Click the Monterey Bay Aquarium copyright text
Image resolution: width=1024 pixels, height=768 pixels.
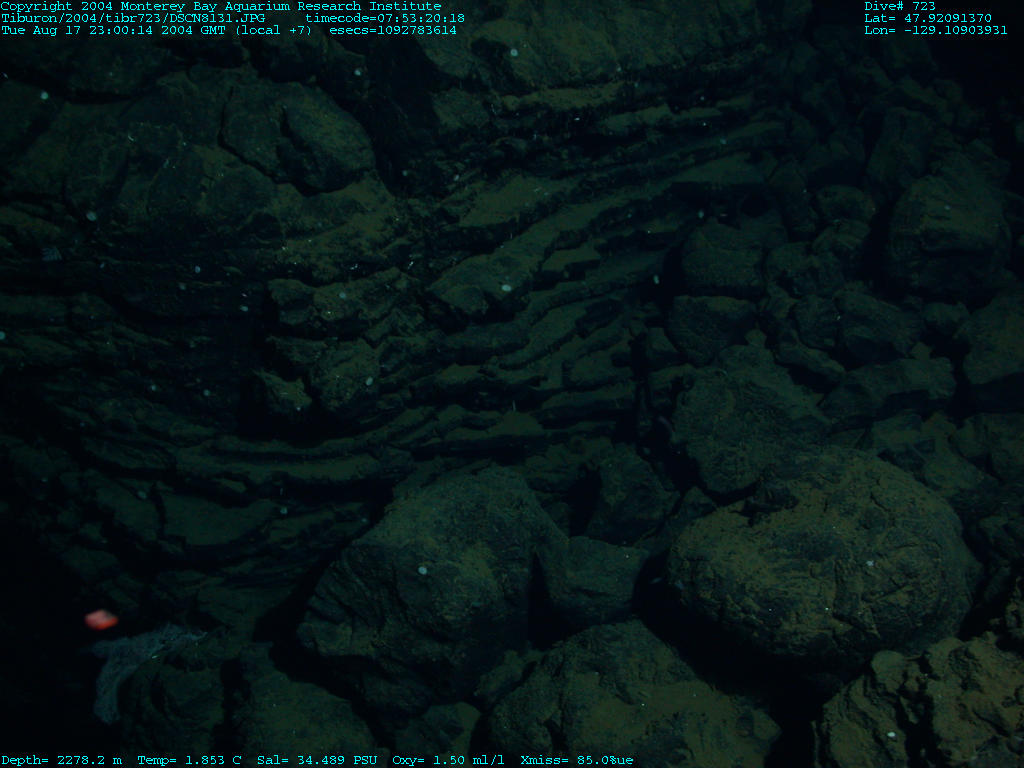click(x=220, y=6)
